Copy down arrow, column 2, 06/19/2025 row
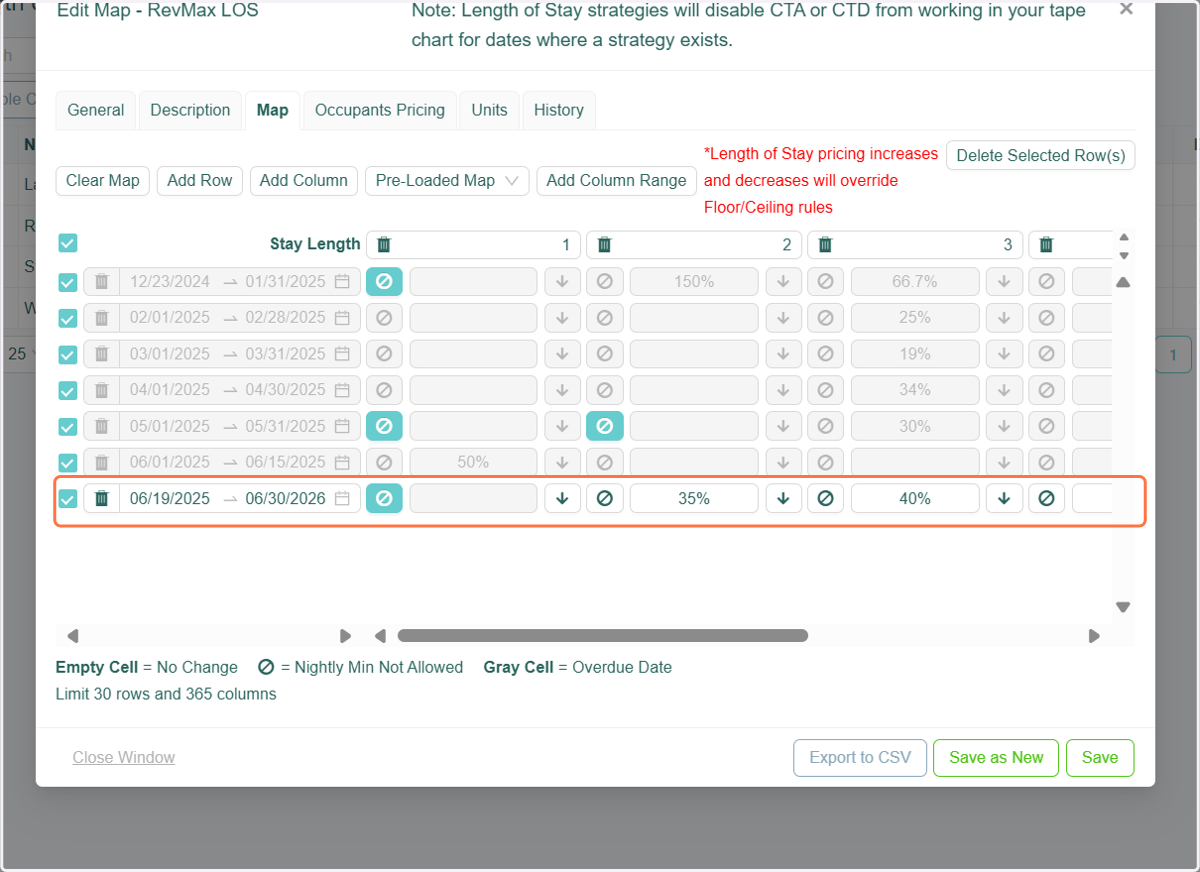This screenshot has height=872, width=1200. click(784, 498)
